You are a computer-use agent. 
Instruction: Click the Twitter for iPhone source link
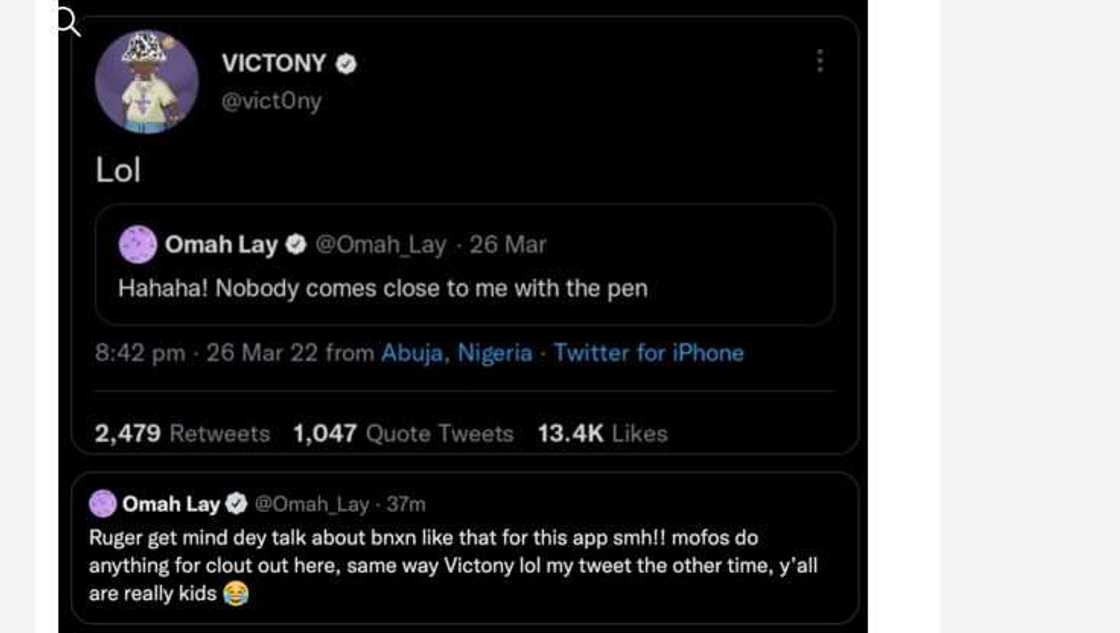coord(649,353)
